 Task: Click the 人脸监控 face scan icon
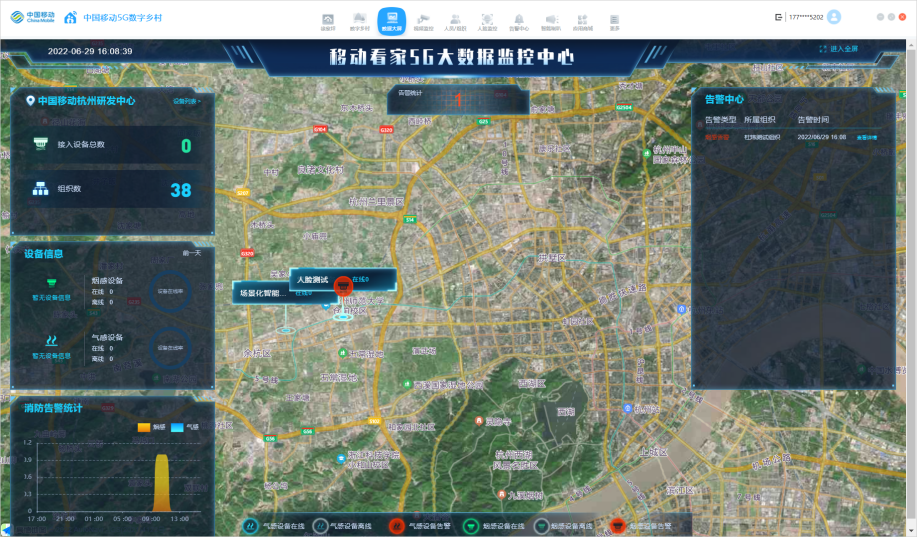tap(487, 20)
